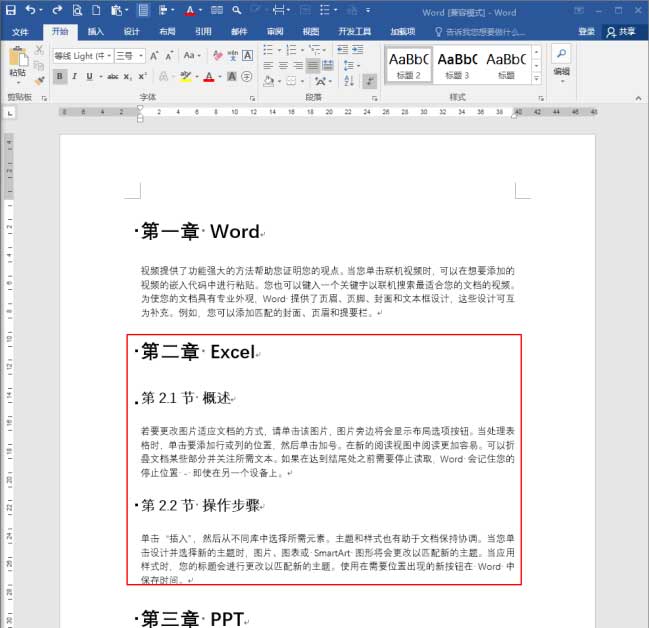Apply distributed alignment to the paragraph

(x=328, y=65)
